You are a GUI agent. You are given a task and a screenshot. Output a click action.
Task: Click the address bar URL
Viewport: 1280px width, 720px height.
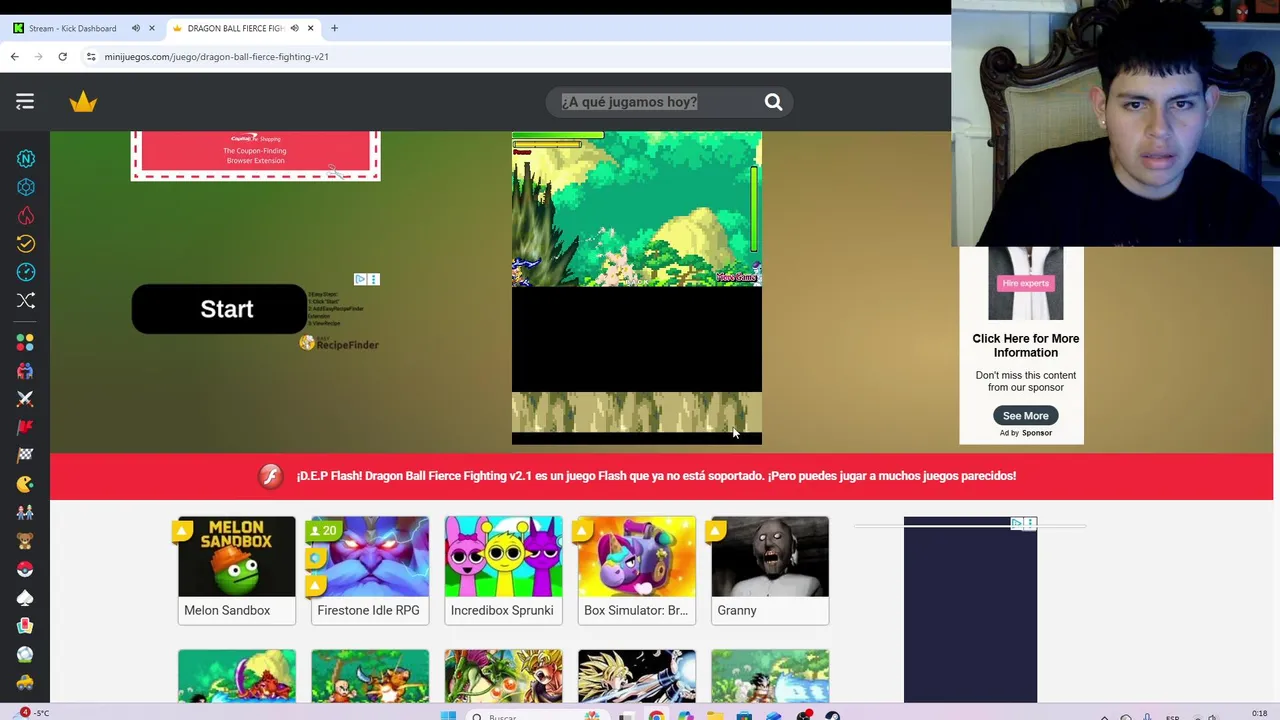pos(216,57)
